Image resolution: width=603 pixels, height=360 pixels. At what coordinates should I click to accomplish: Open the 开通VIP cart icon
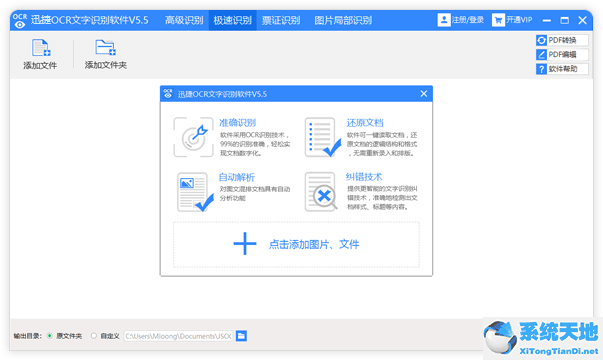coord(498,20)
